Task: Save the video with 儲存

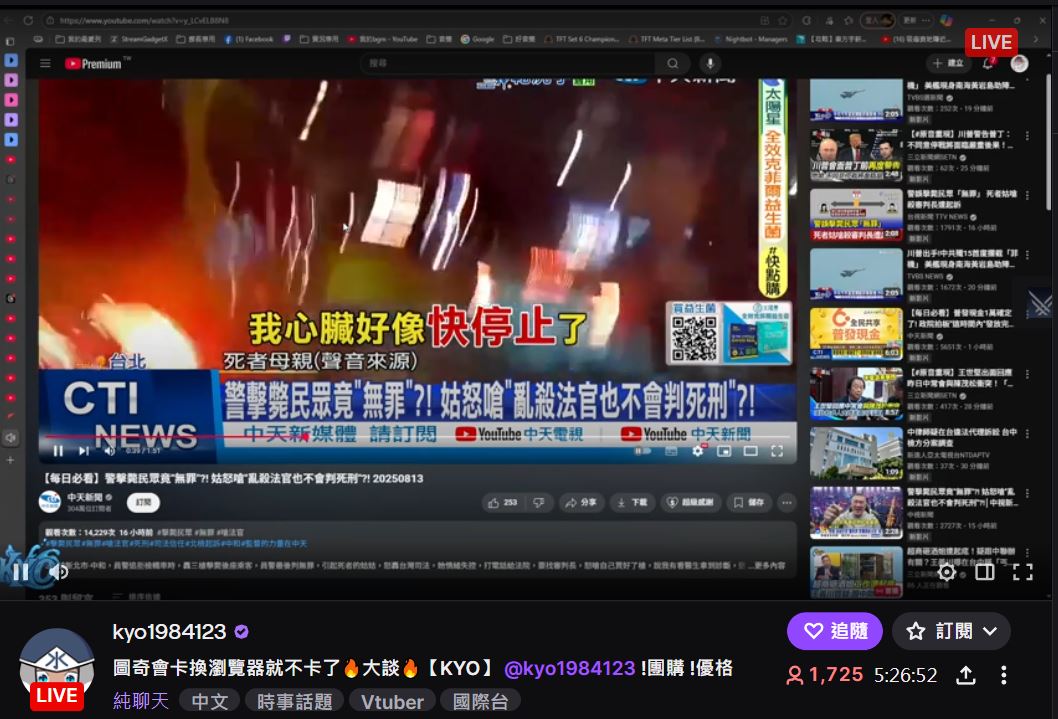Action: 749,502
